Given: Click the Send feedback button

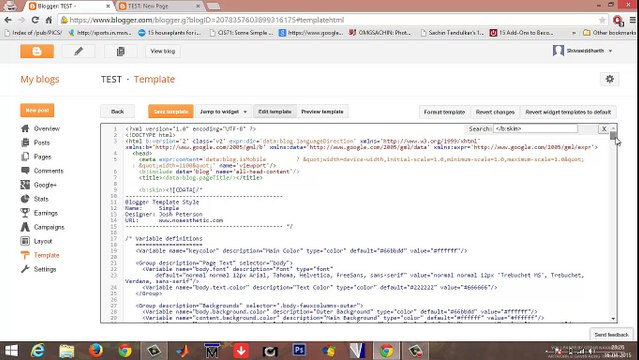Looking at the screenshot, I should click(x=611, y=335).
